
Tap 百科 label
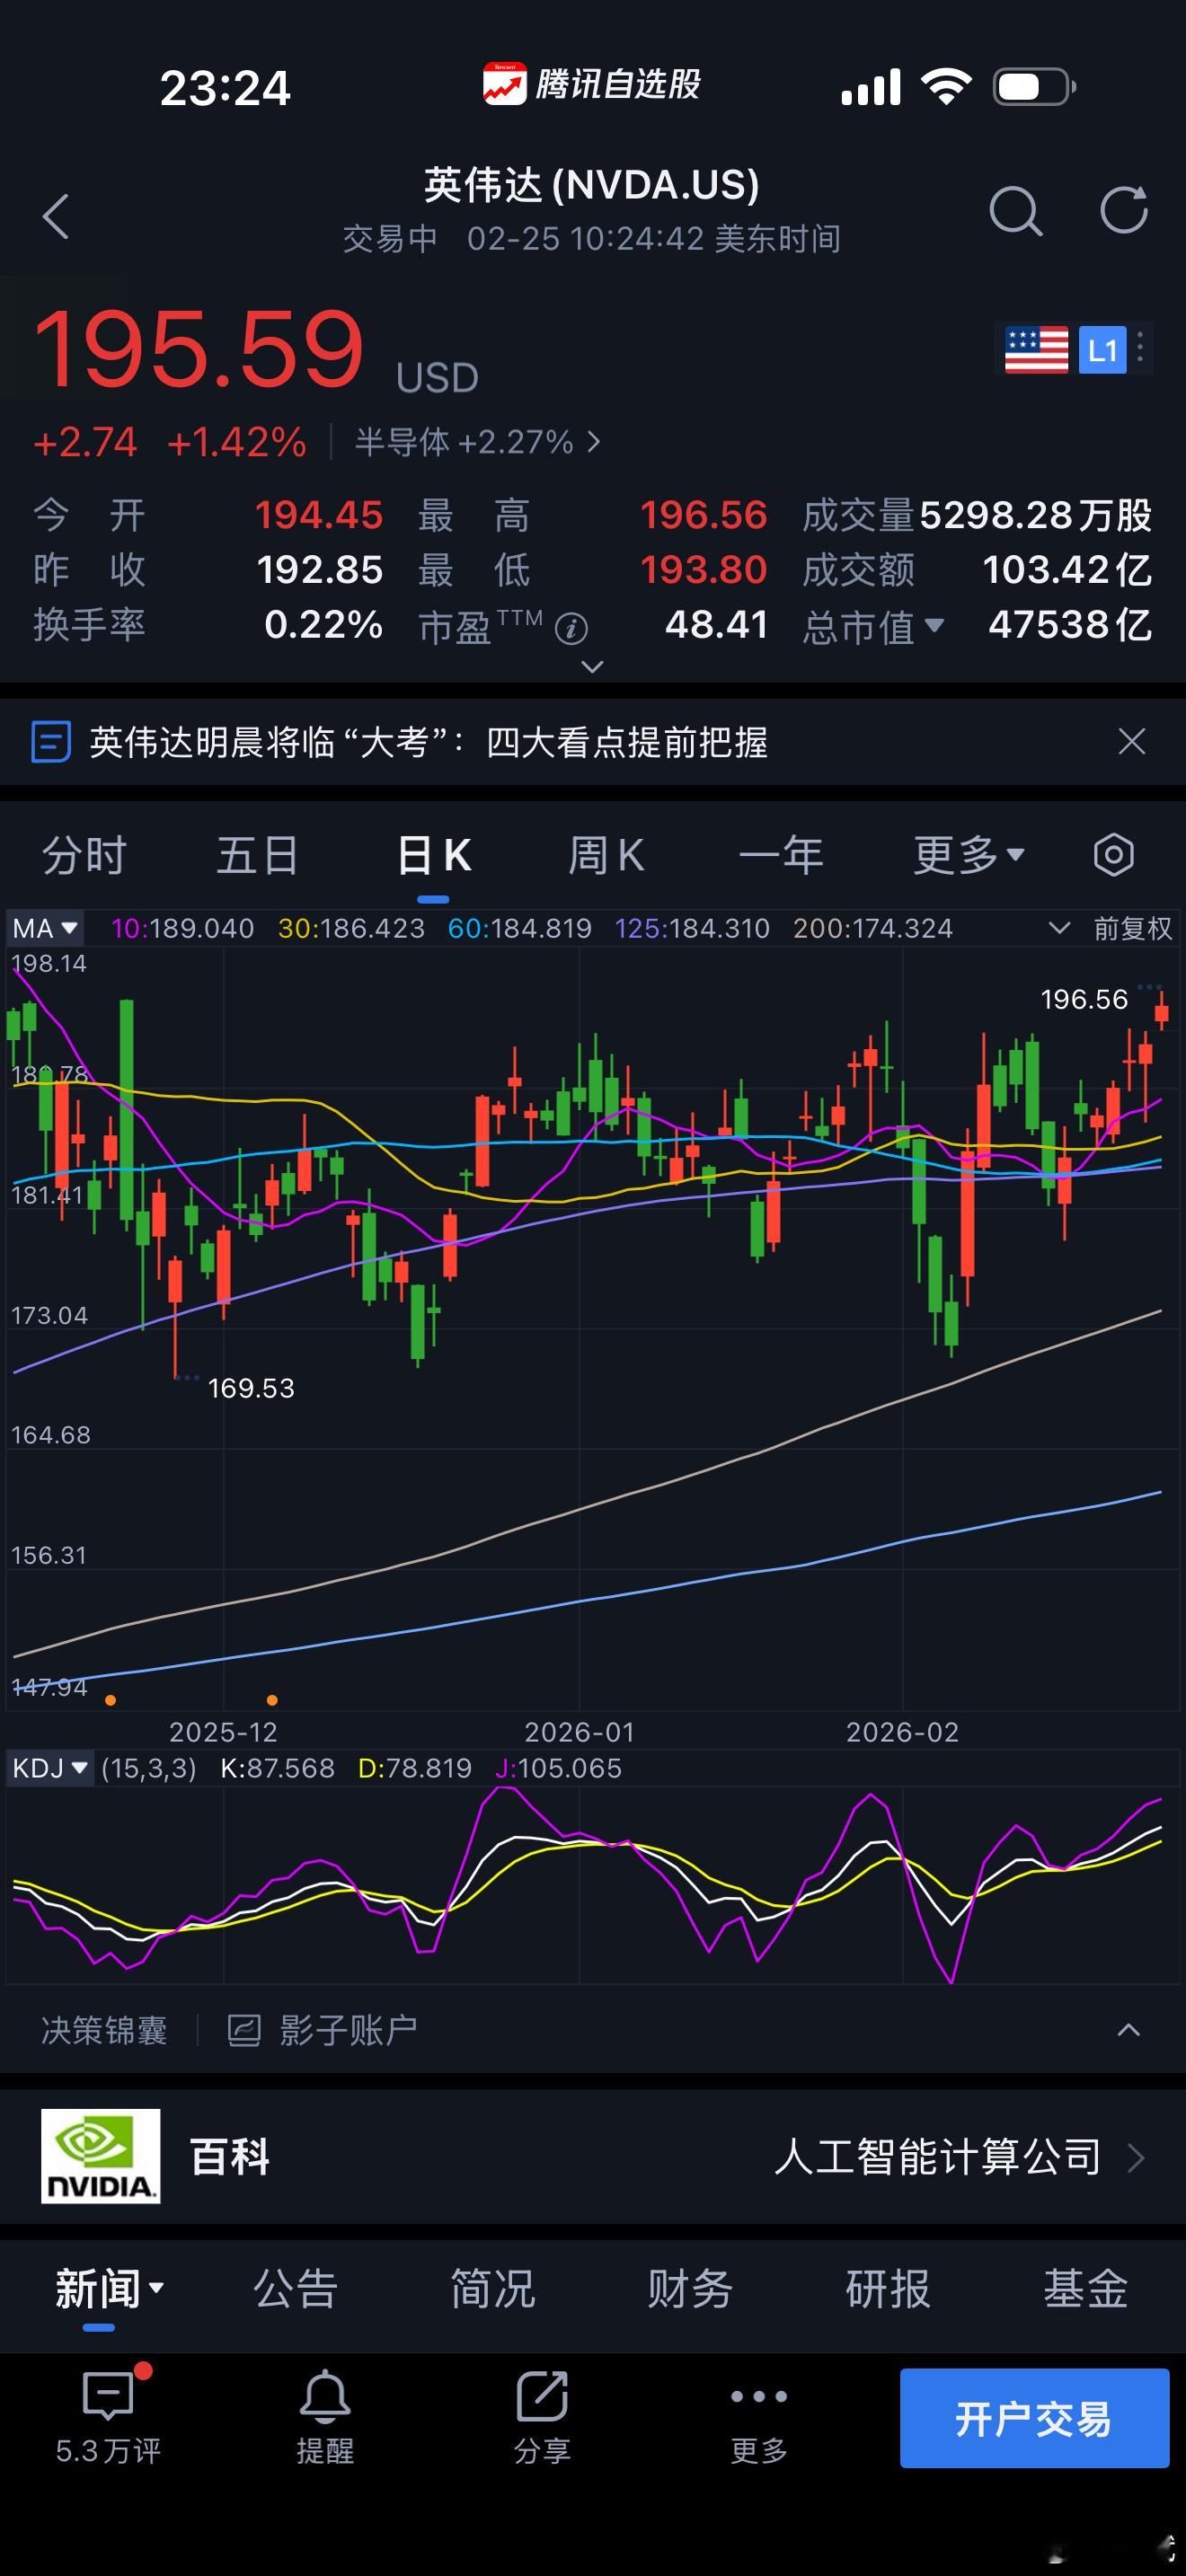pyautogui.click(x=230, y=2157)
